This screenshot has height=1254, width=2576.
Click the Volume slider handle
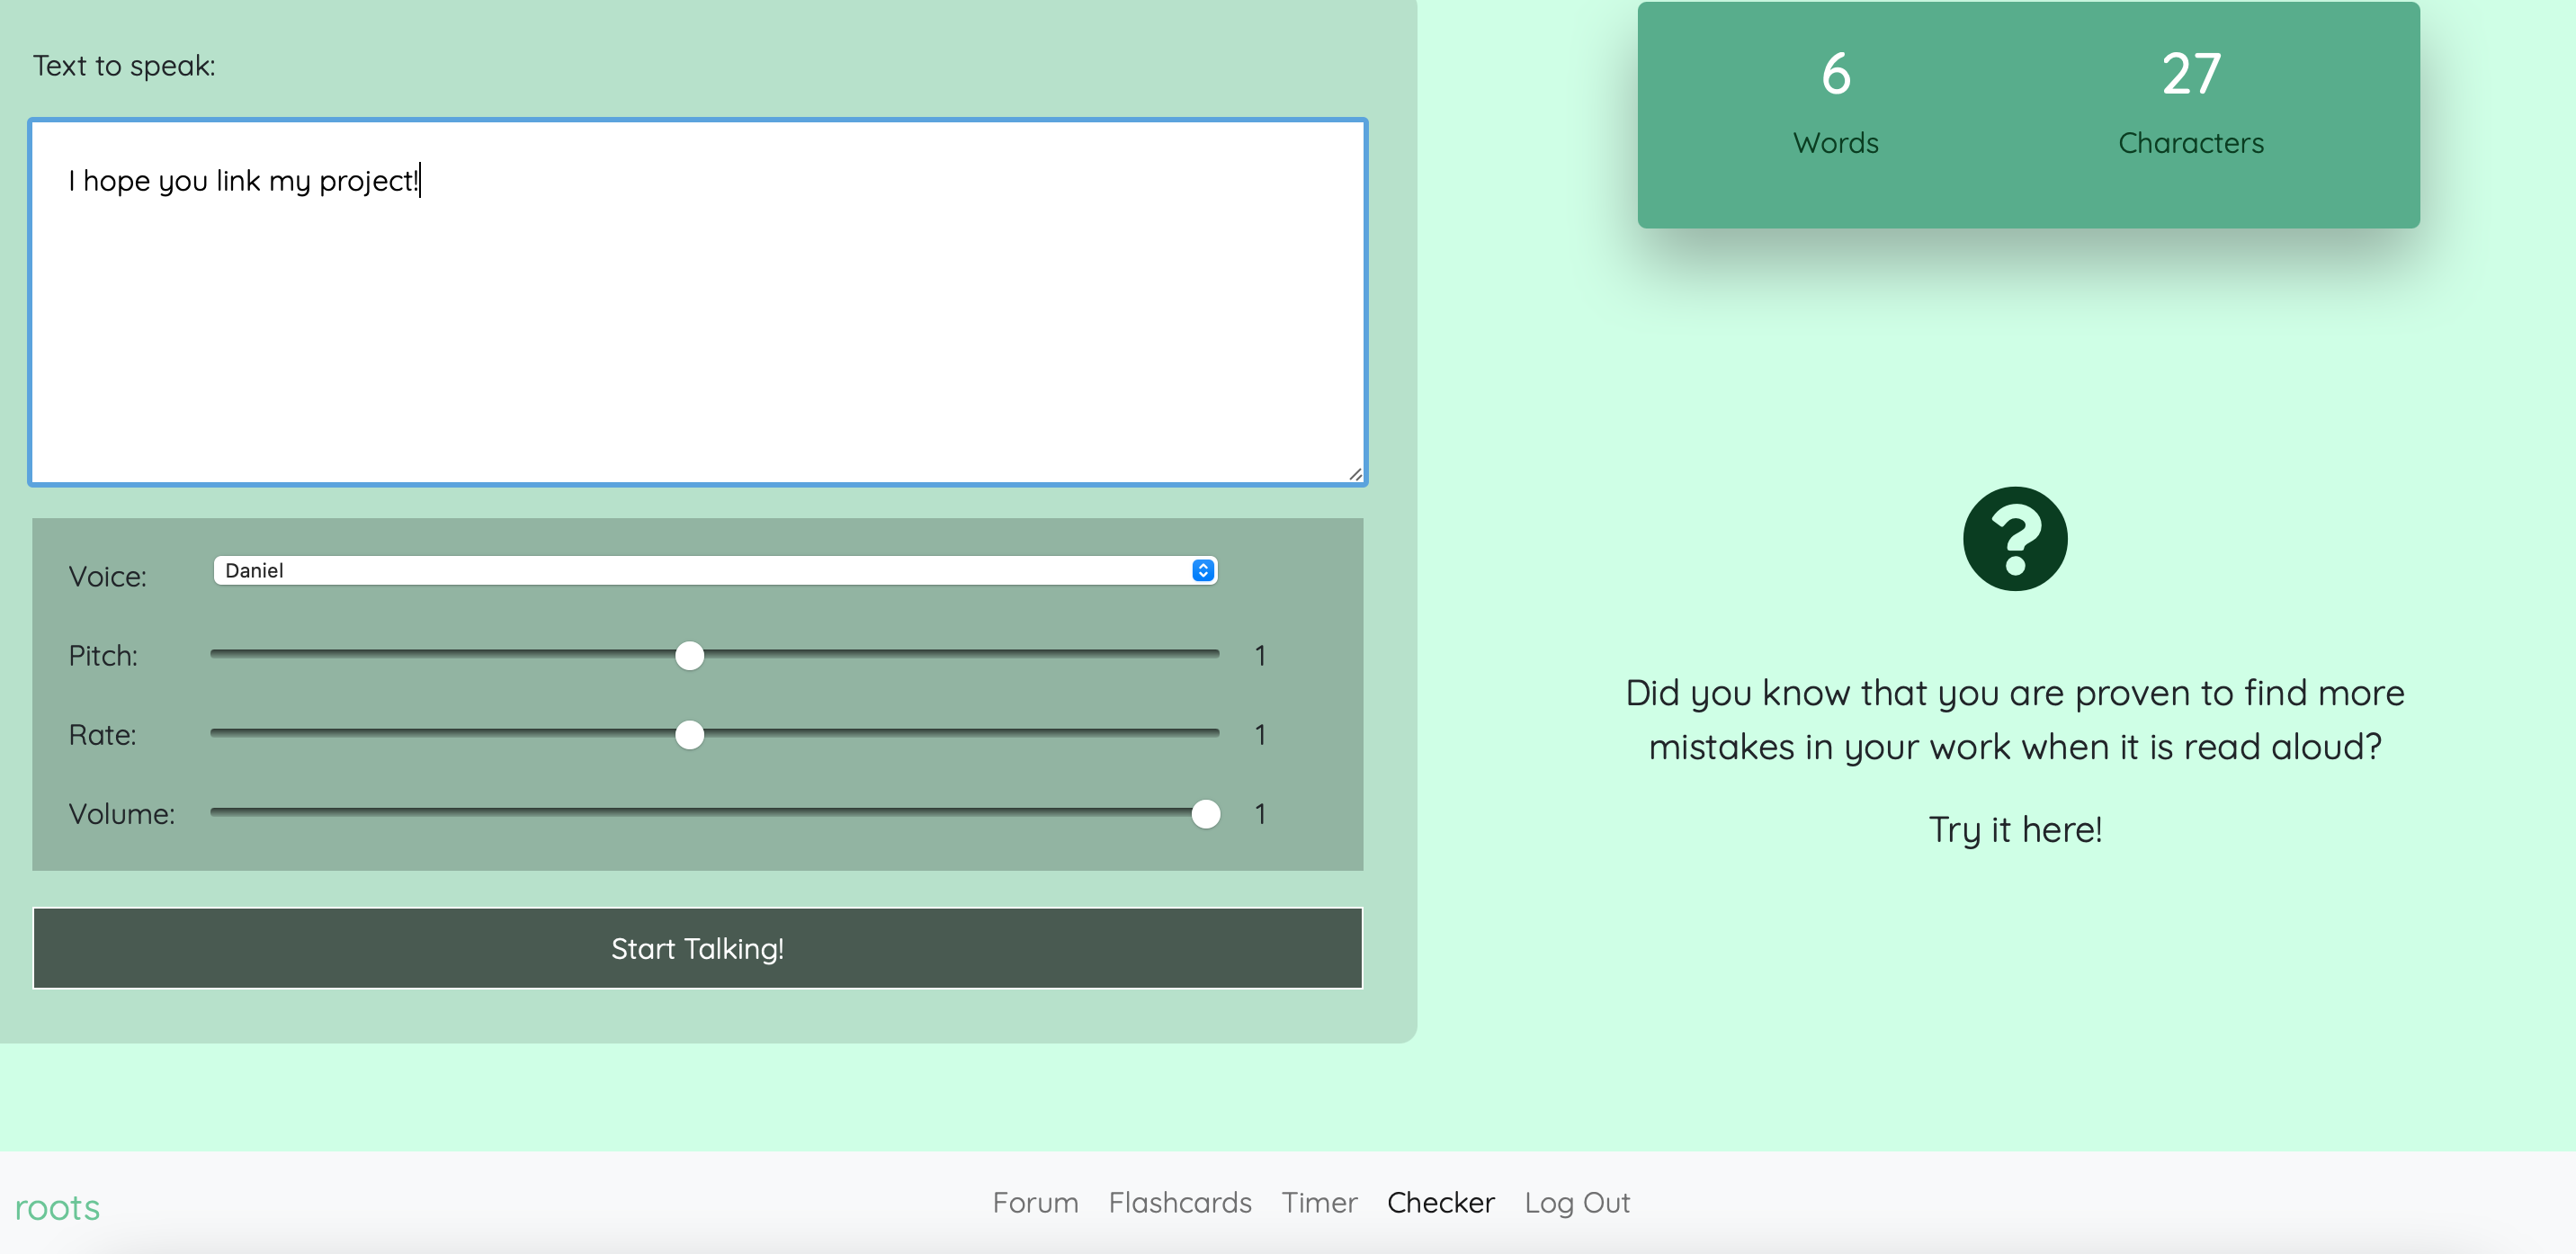(x=1205, y=814)
